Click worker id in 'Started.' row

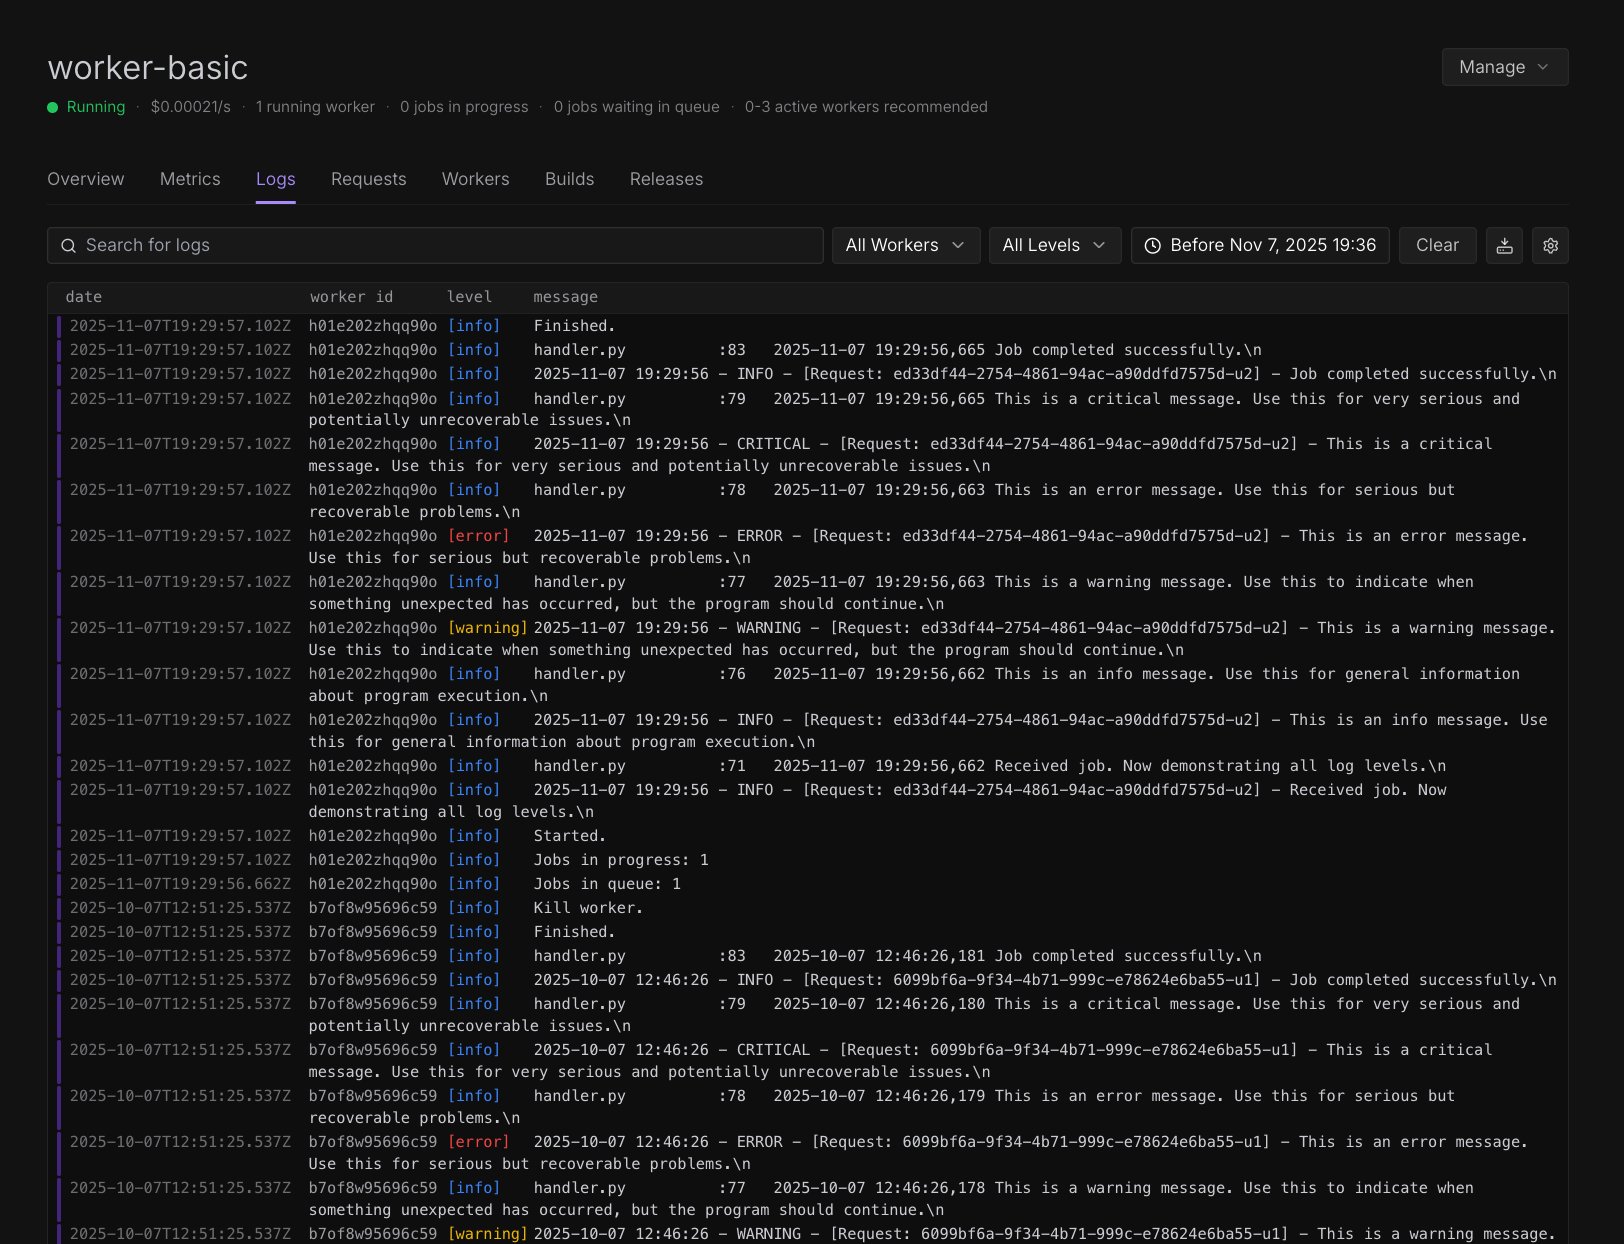click(x=373, y=836)
